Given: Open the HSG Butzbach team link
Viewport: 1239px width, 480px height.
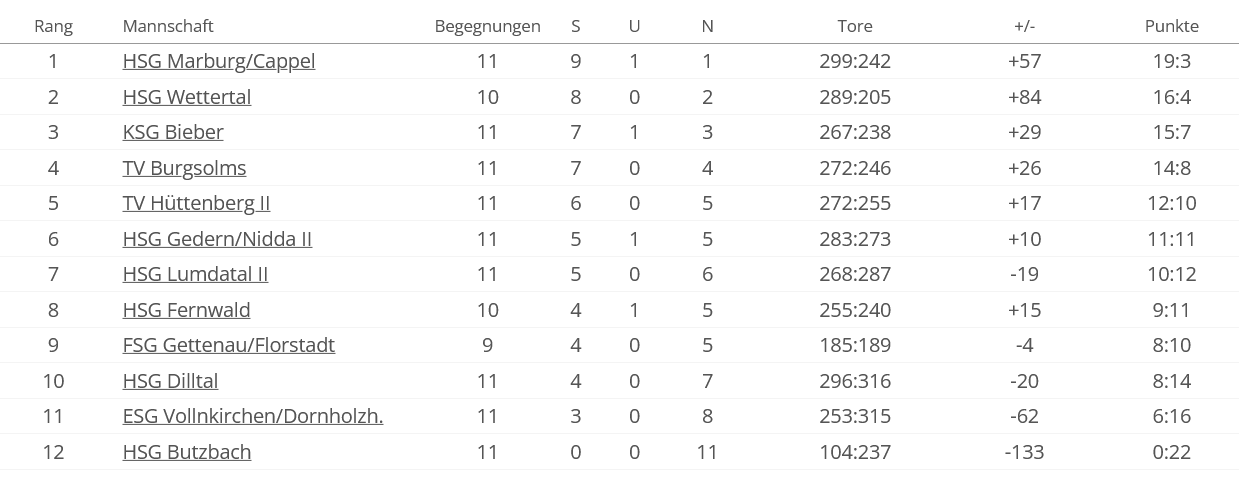Looking at the screenshot, I should (187, 452).
